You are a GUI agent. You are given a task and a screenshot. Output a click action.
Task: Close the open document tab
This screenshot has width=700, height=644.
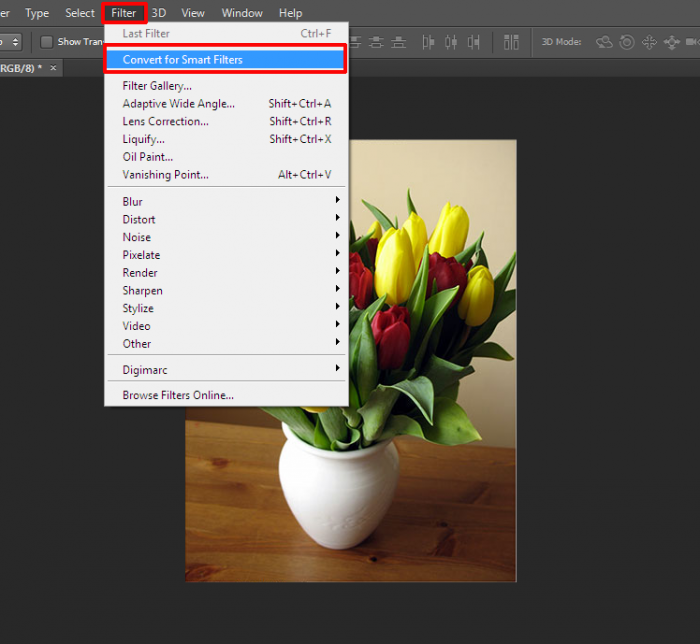pos(54,68)
